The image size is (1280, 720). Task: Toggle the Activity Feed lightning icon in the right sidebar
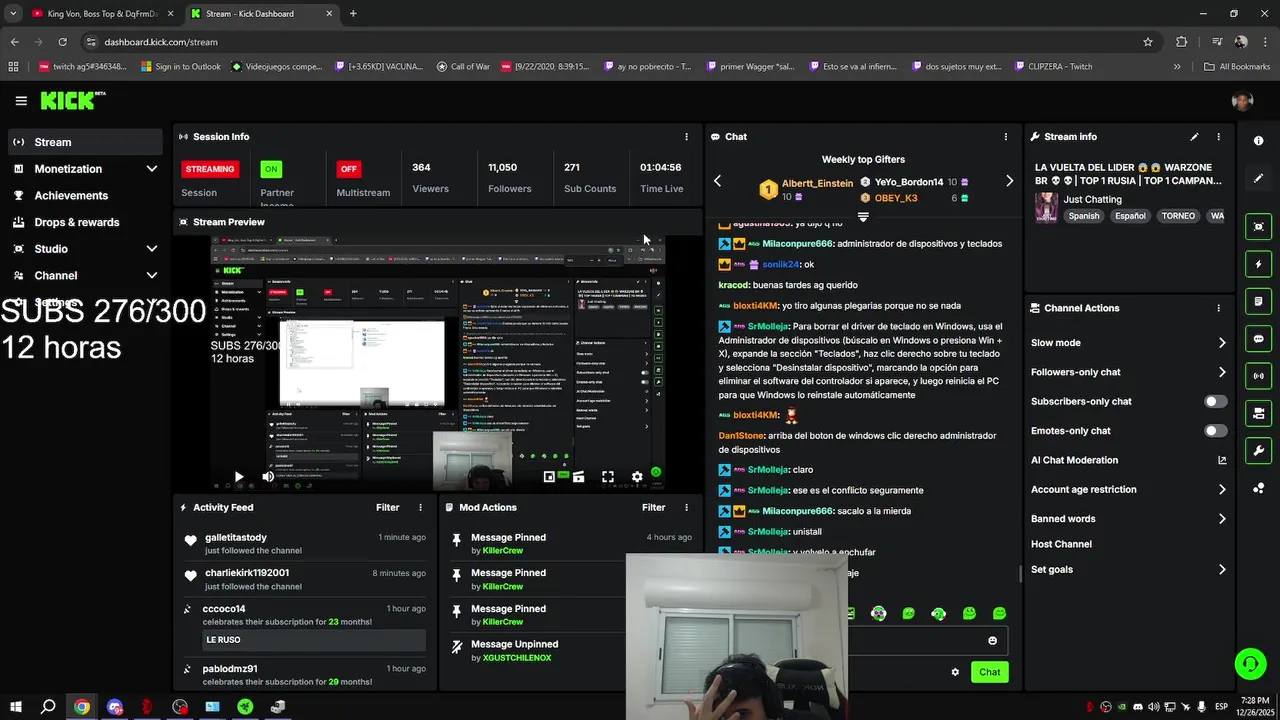tap(1258, 264)
